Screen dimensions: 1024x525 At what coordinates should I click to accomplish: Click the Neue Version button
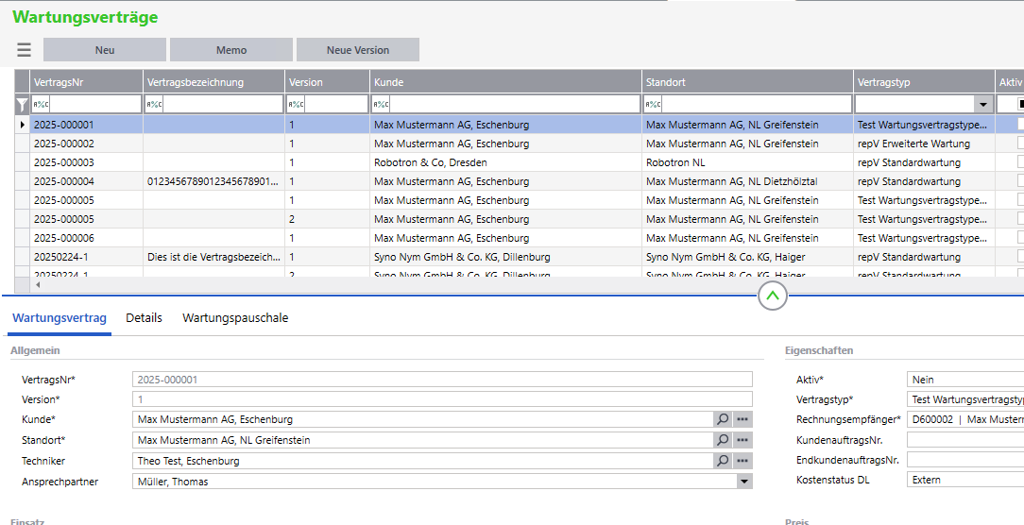click(x=358, y=50)
